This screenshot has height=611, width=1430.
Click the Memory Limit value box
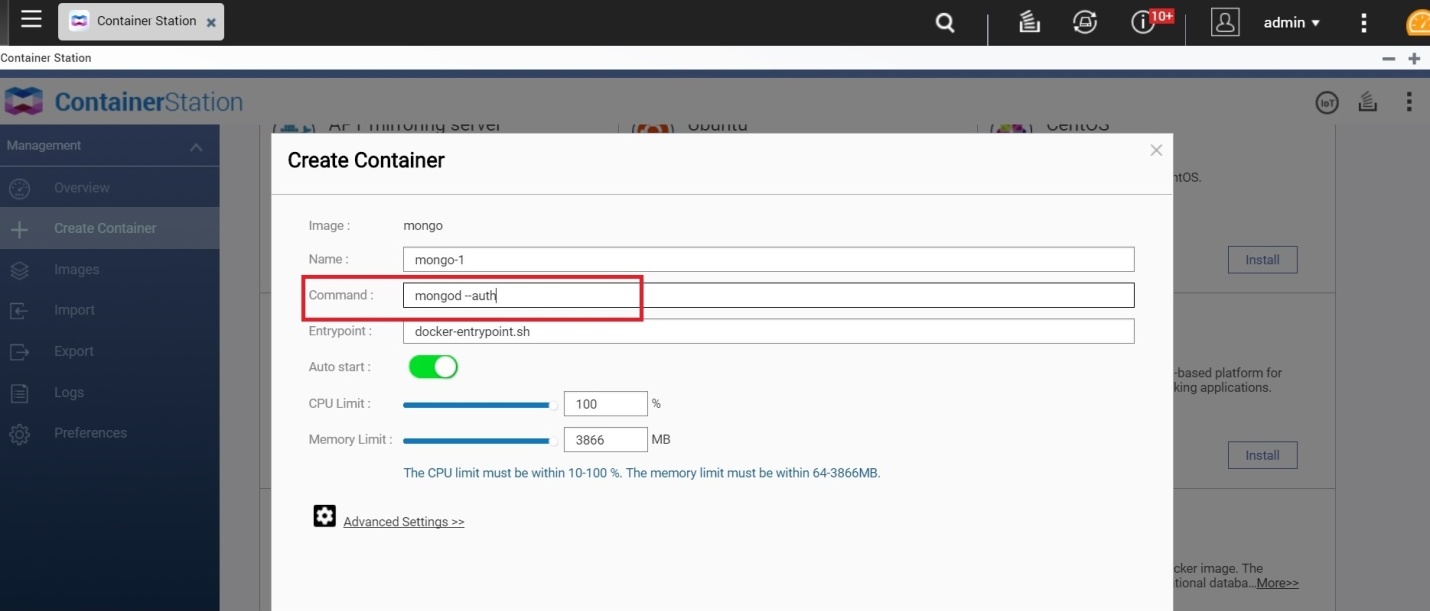606,439
